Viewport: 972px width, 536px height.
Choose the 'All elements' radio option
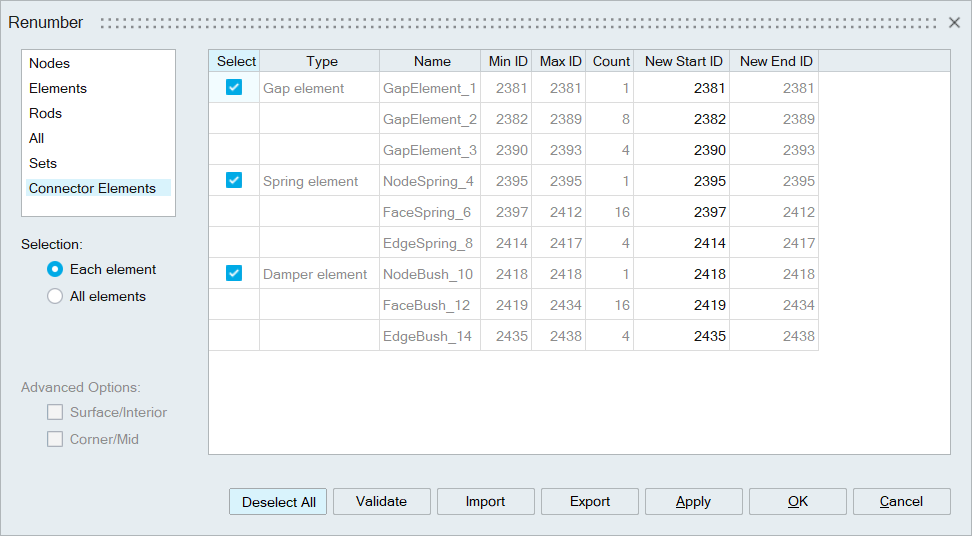[x=56, y=296]
